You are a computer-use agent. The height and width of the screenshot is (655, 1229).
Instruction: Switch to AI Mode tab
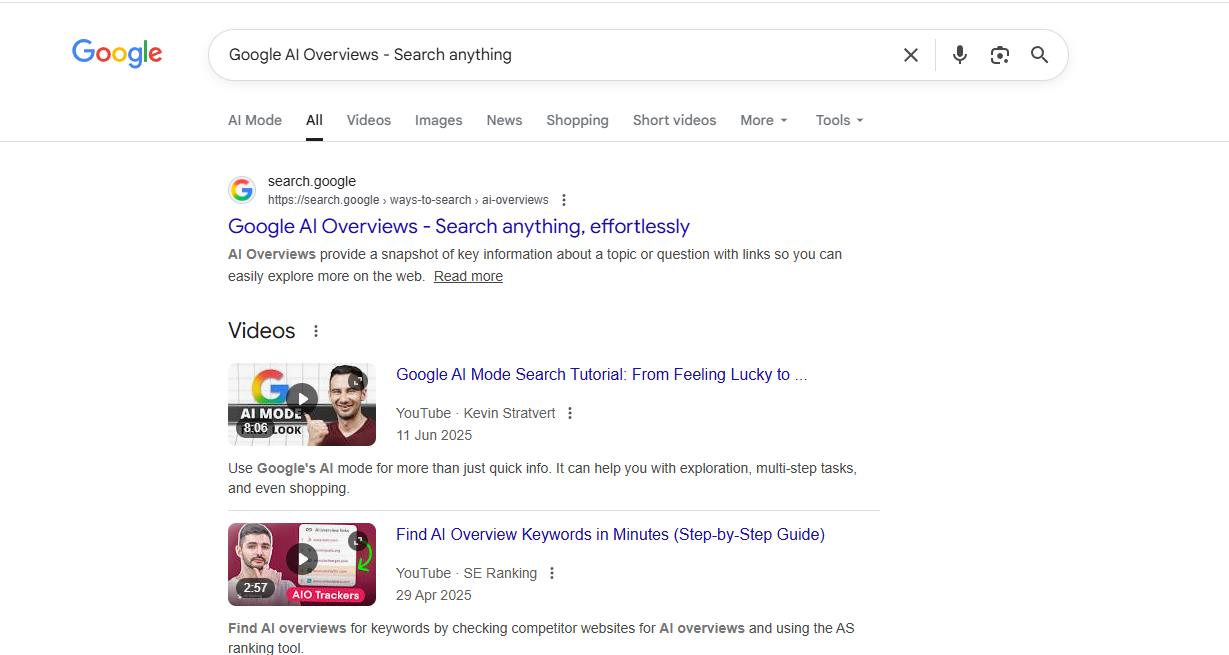(x=255, y=120)
